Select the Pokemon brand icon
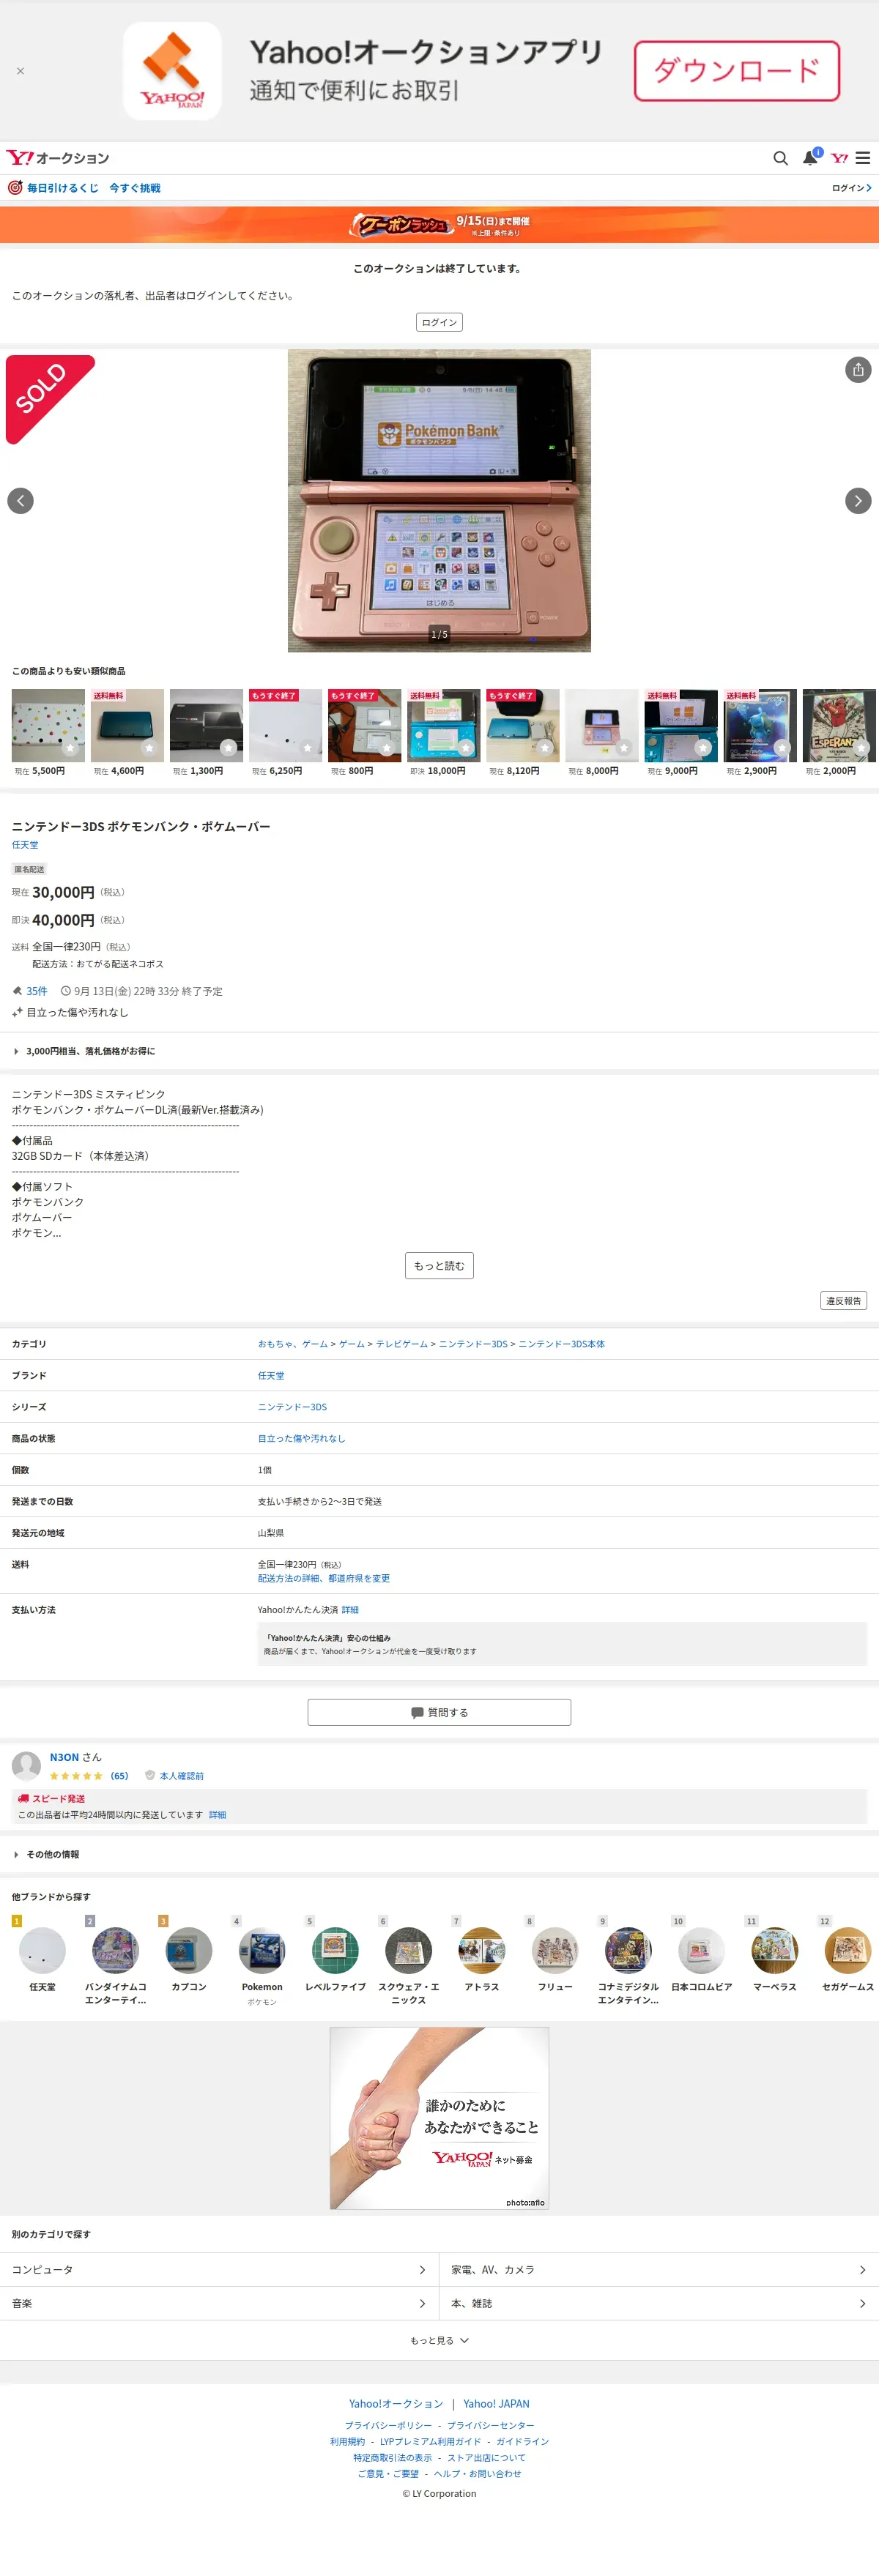Screen dimensions: 879x2576 (x=262, y=1950)
